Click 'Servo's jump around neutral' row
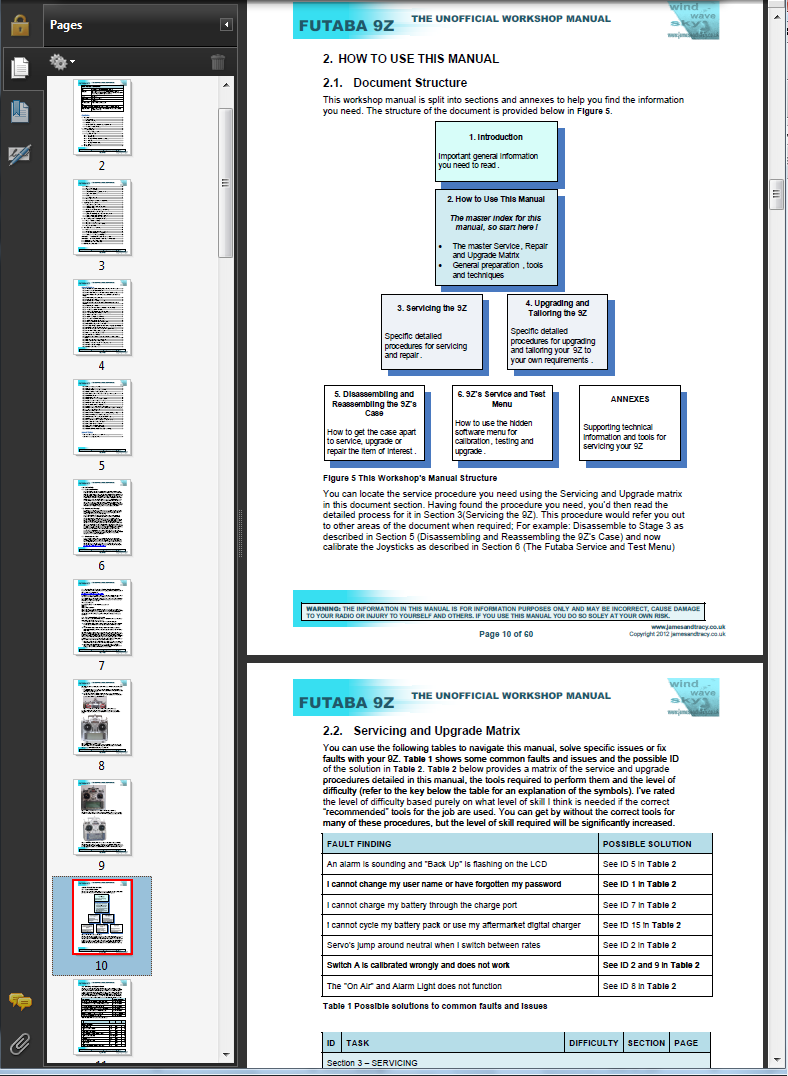The width and height of the screenshot is (788, 1076). (x=460, y=945)
